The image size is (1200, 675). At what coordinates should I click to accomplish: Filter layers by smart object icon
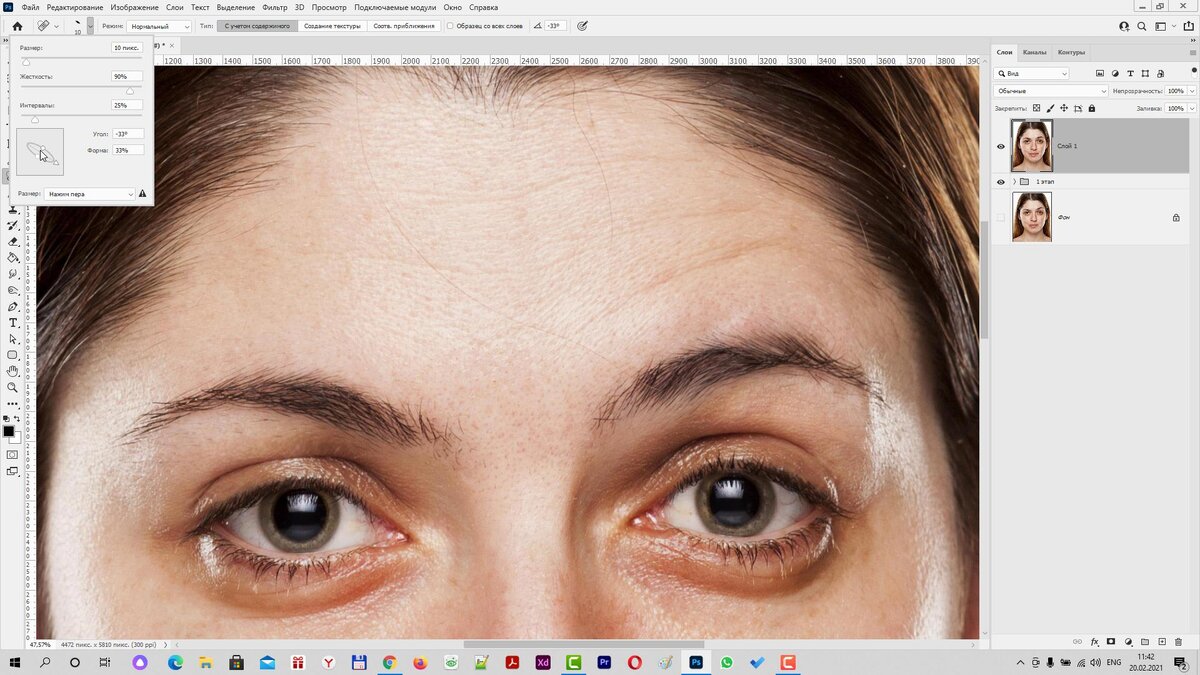click(x=1160, y=73)
